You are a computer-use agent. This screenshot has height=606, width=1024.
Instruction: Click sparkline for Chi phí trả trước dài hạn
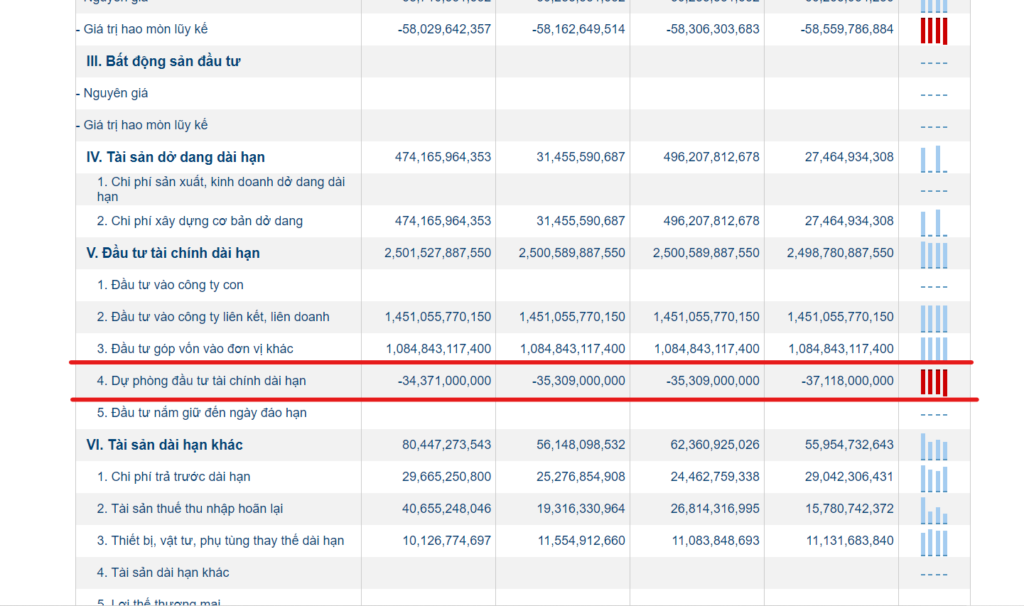tap(934, 479)
